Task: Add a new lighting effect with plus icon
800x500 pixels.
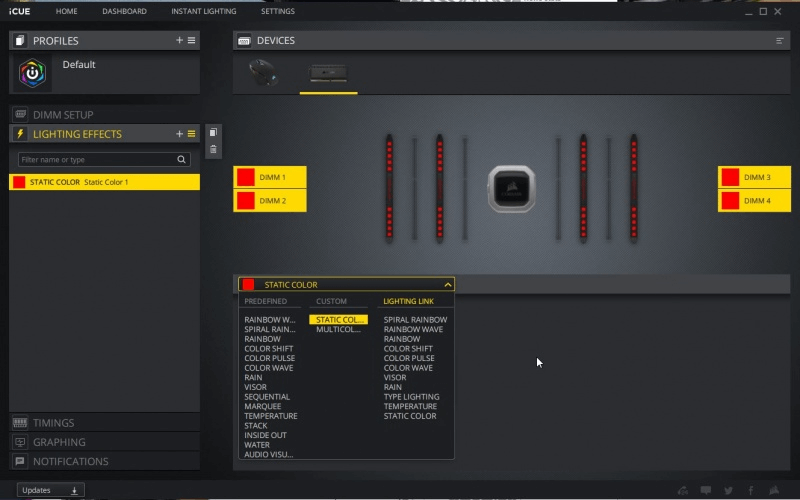Action: click(179, 134)
